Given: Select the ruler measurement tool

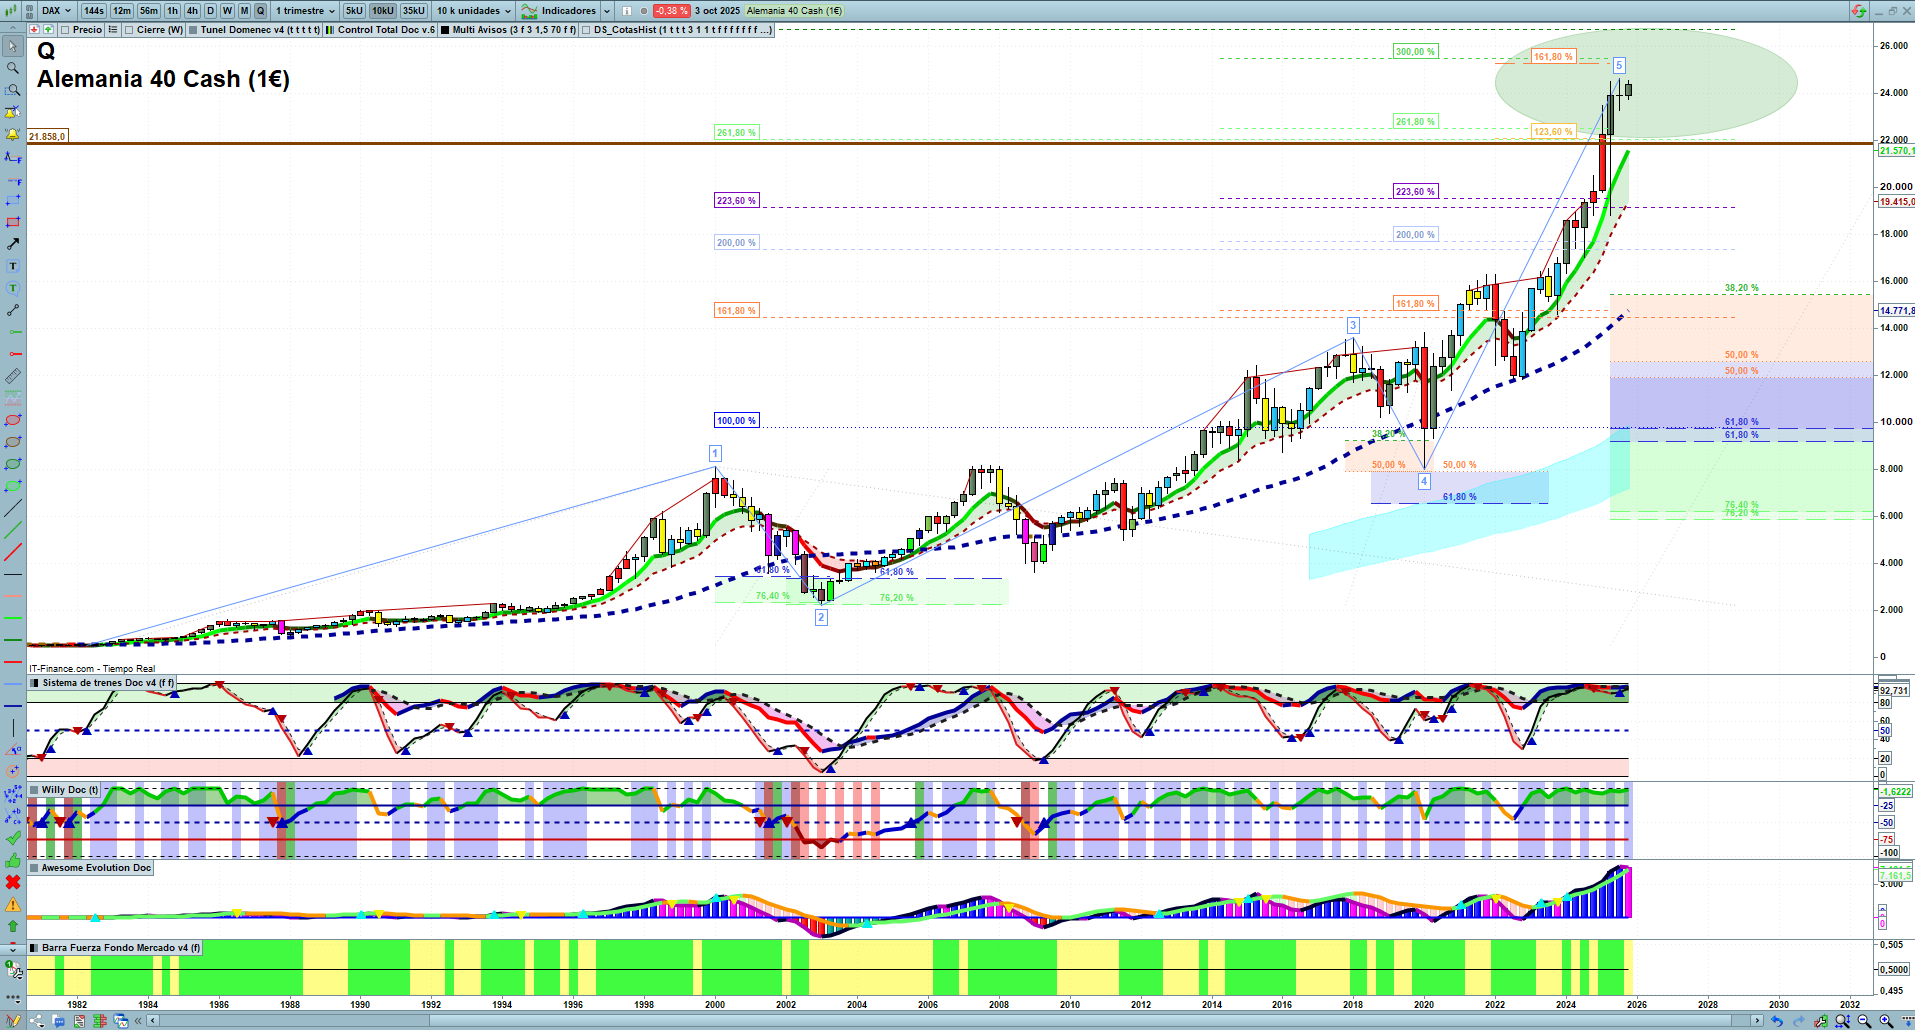Looking at the screenshot, I should point(13,376).
